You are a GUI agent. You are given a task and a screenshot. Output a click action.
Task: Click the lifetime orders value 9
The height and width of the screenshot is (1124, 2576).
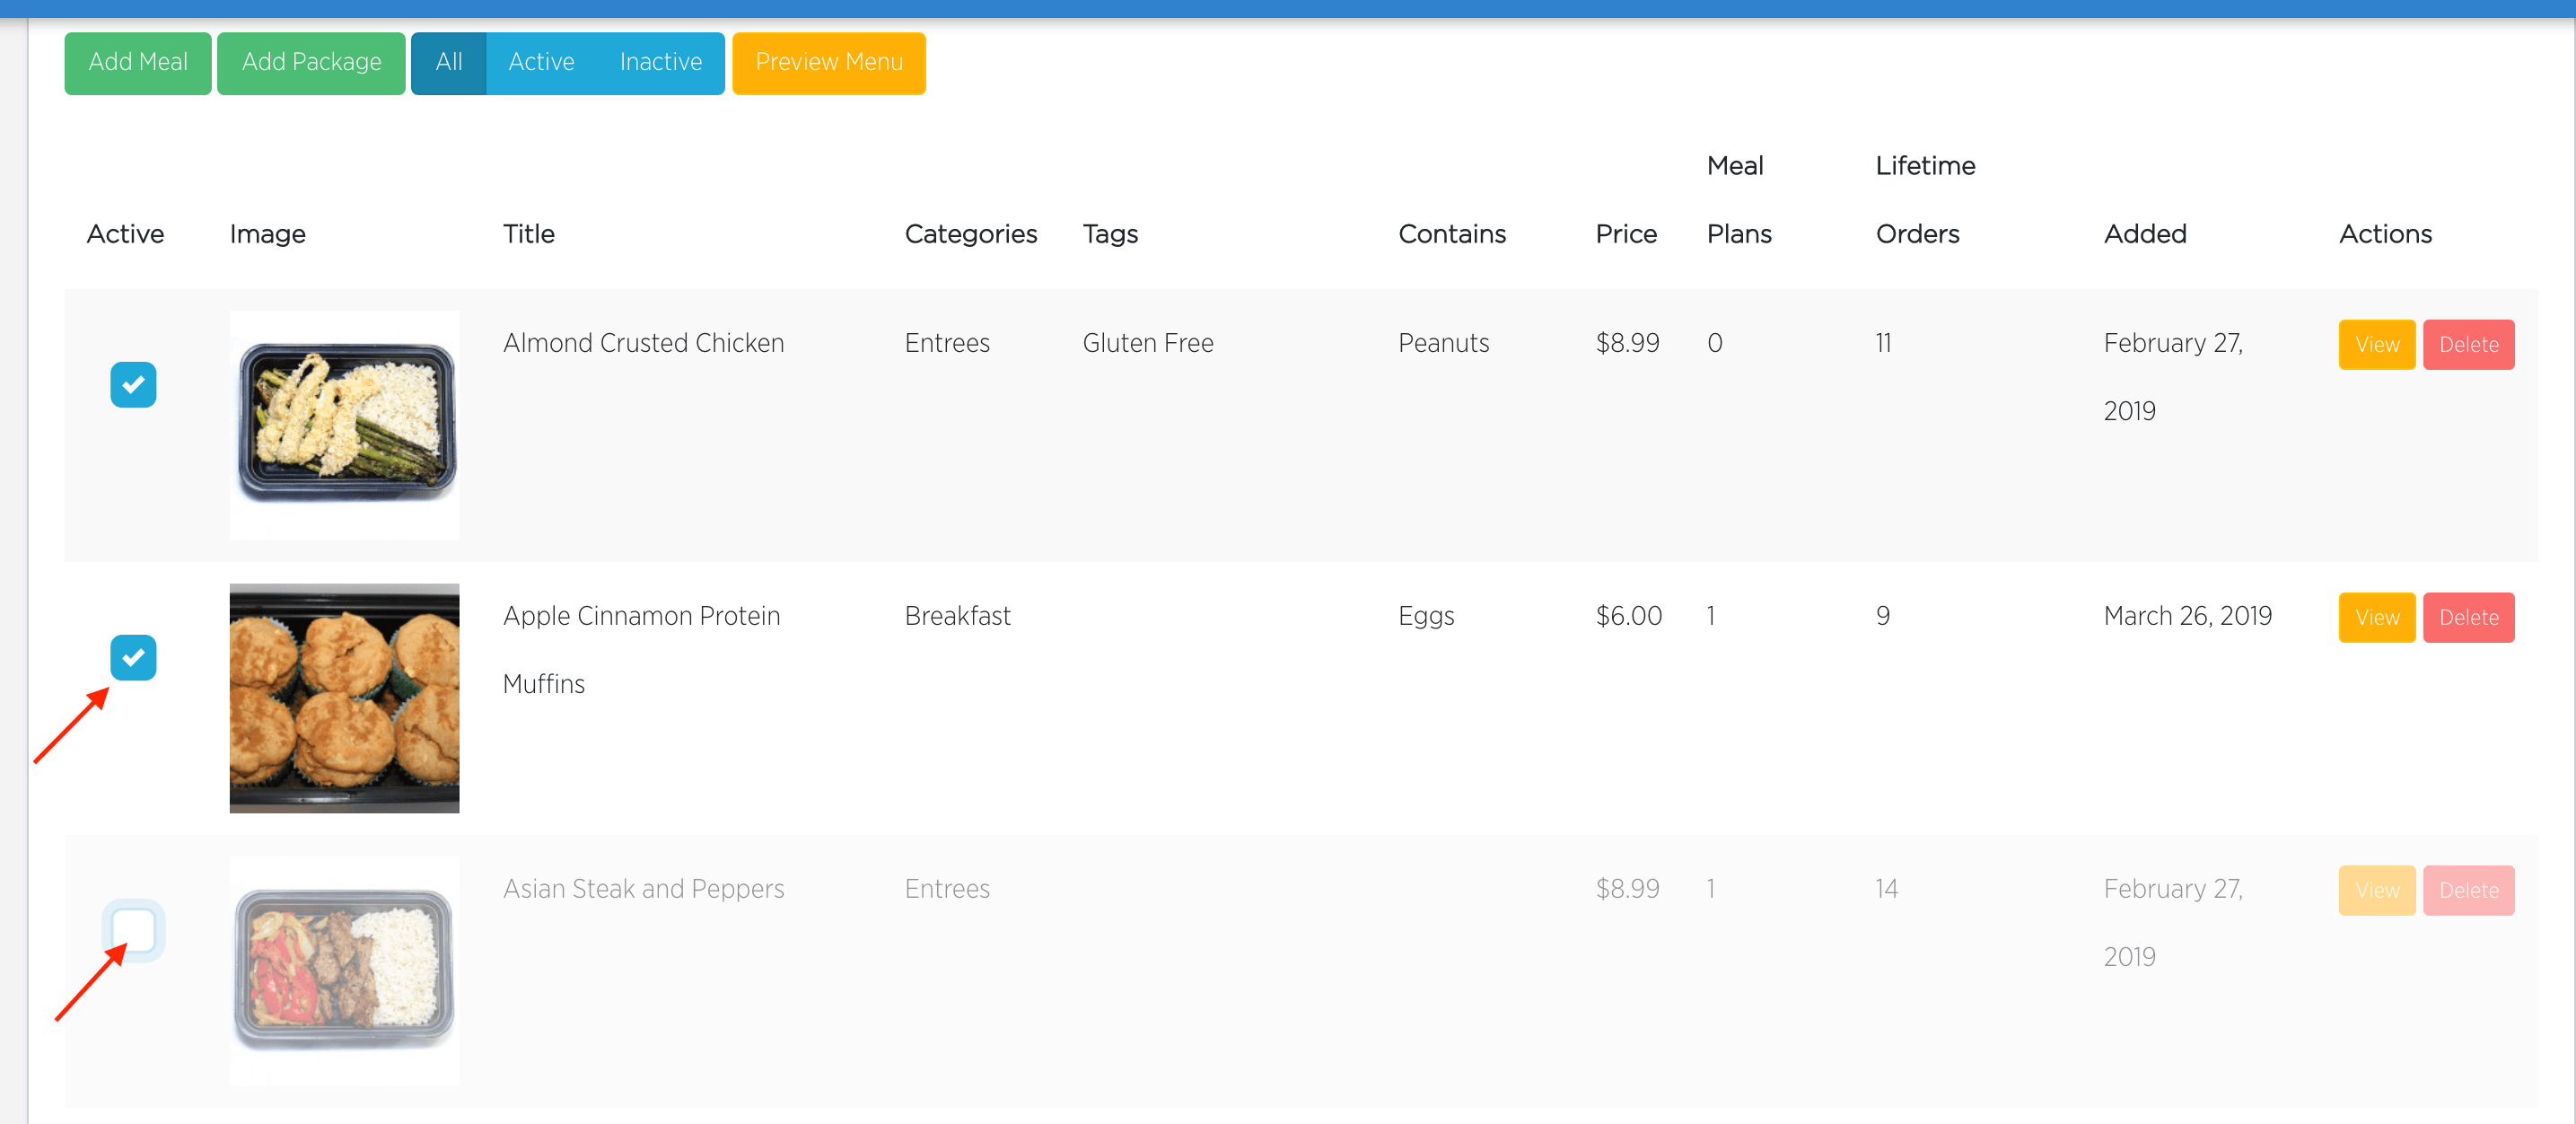click(x=1883, y=616)
